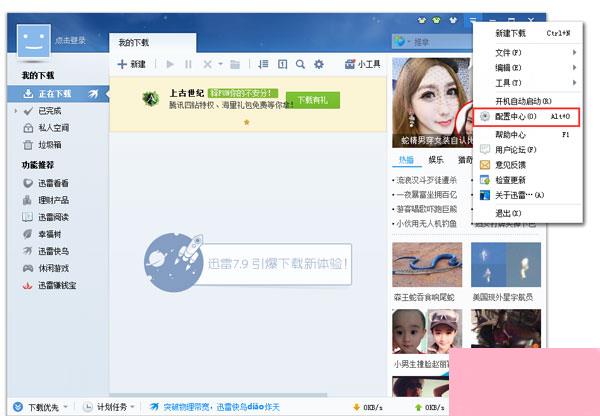This screenshot has width=600, height=416.
Task: Open 迅雷赚钱宝 in the sidebar
Action: coord(49,285)
